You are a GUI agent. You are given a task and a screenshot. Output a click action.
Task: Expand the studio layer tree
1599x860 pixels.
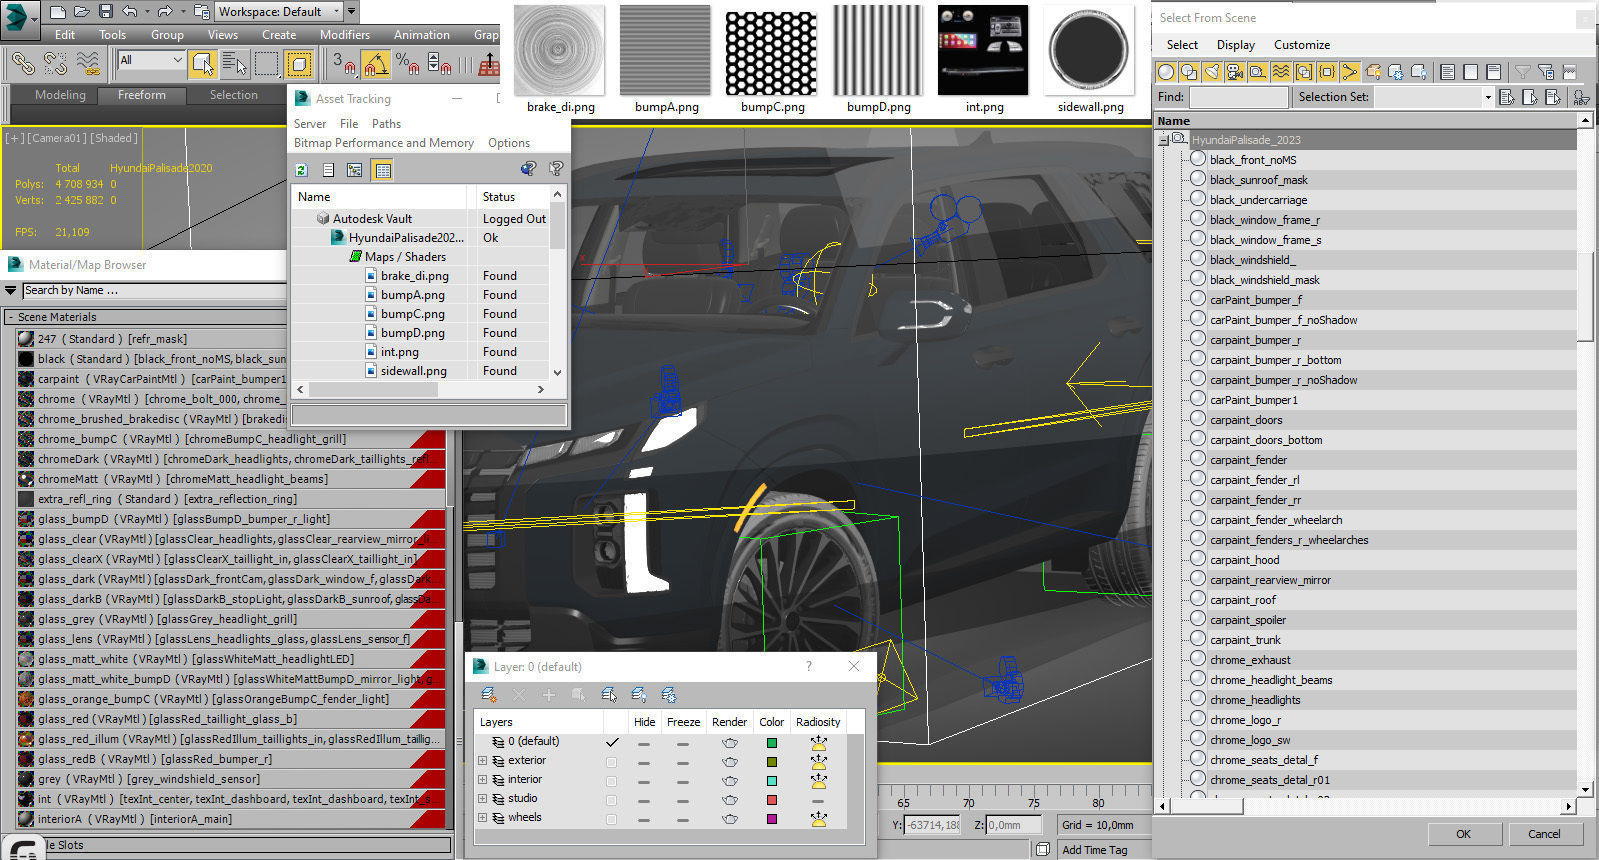[x=482, y=799]
